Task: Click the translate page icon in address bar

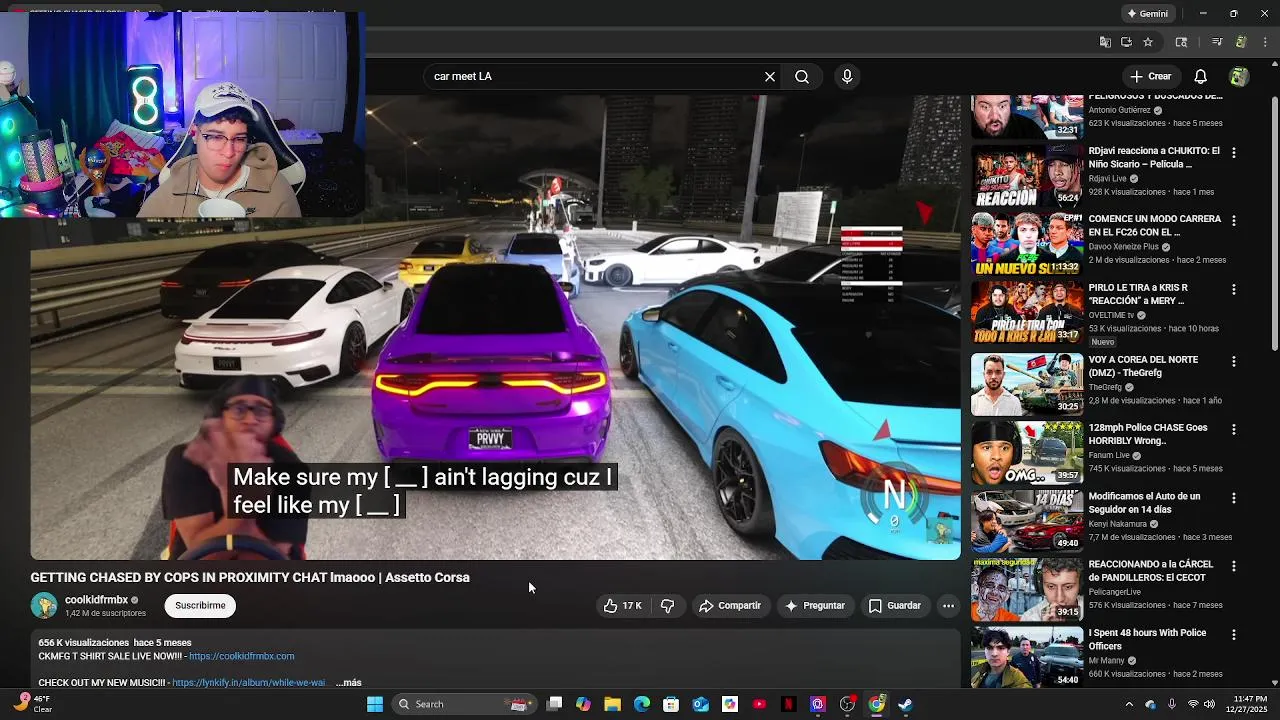Action: click(x=1105, y=42)
